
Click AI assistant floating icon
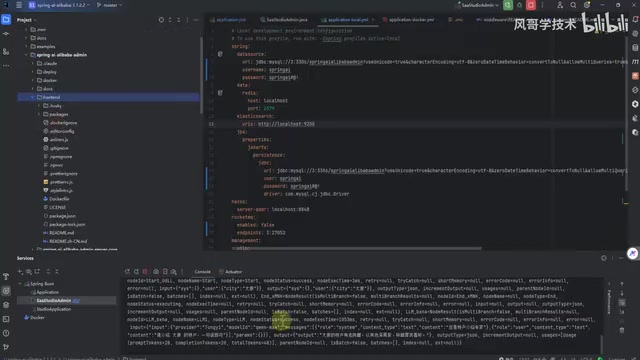633,253
